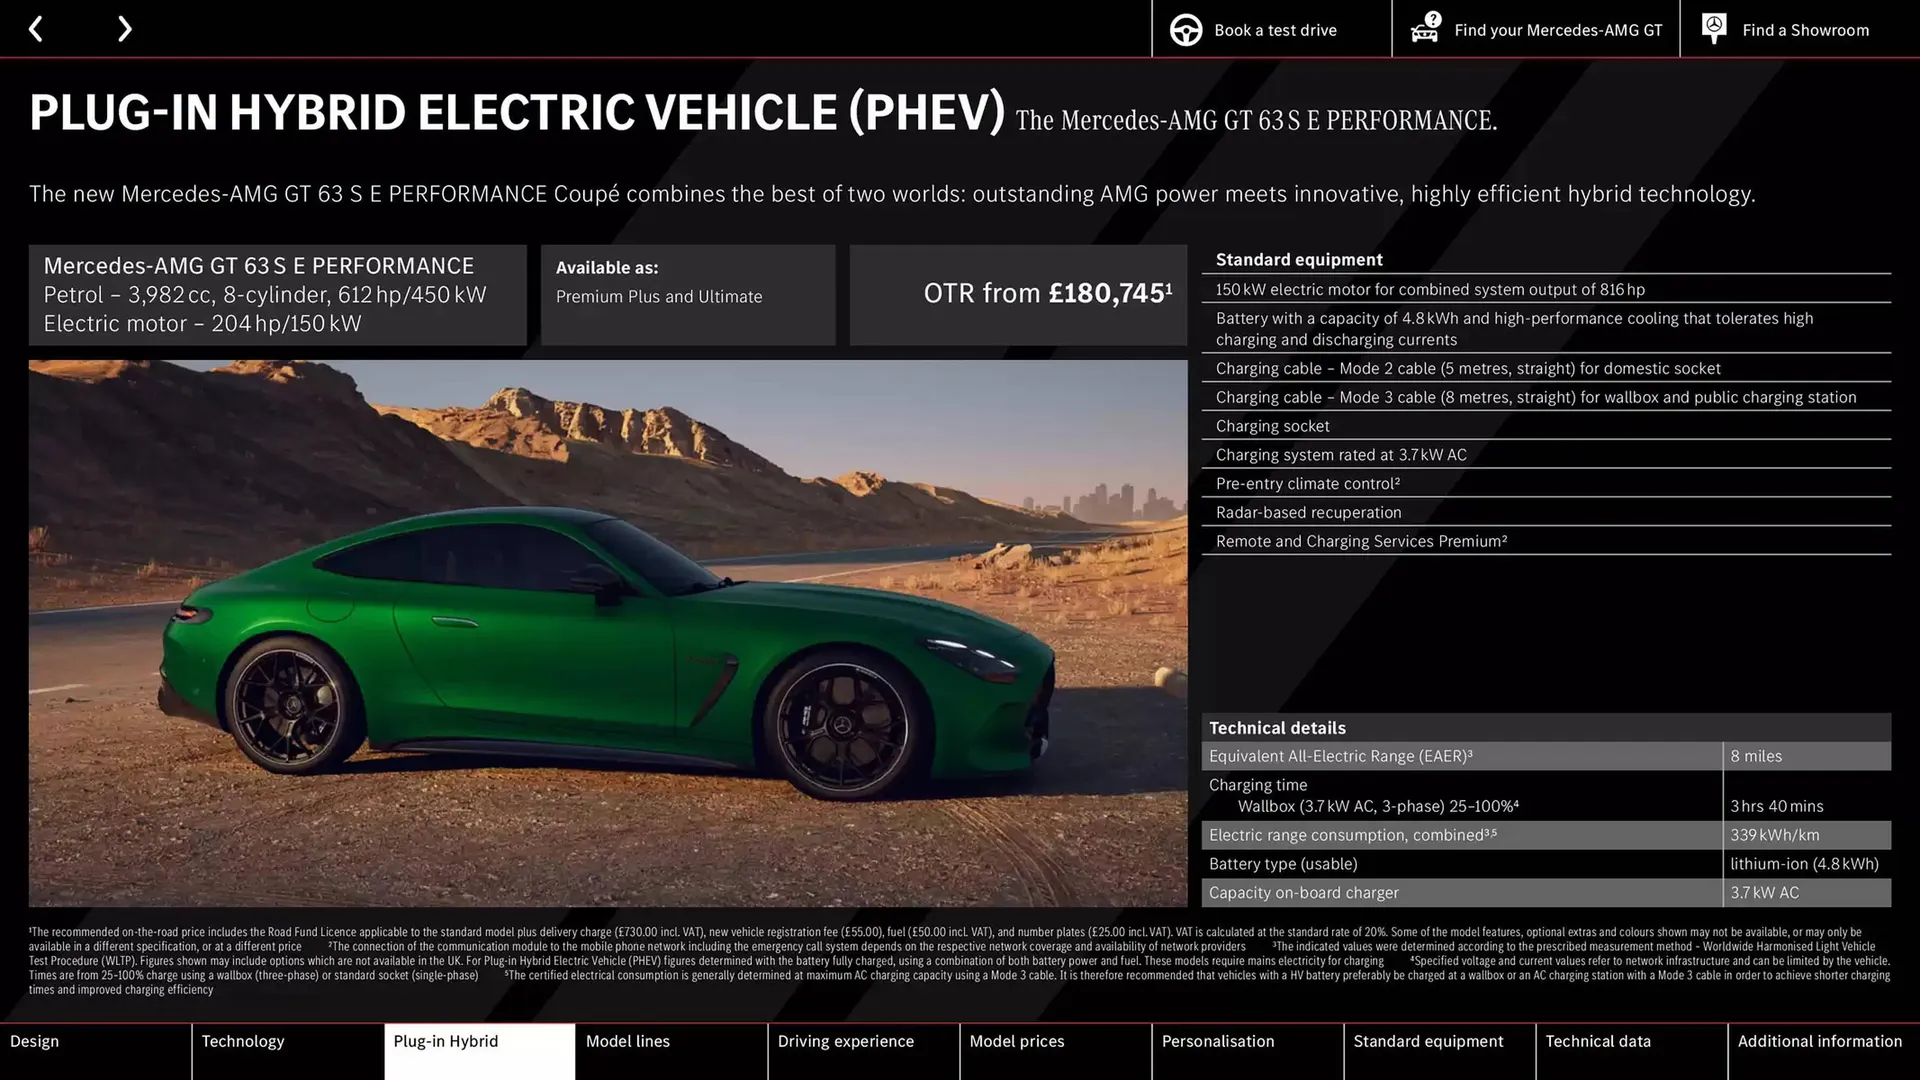Screen dimensions: 1920x1080
Task: Click the '3.7 kW AC' charger capacity value
Action: pyautogui.click(x=1764, y=893)
